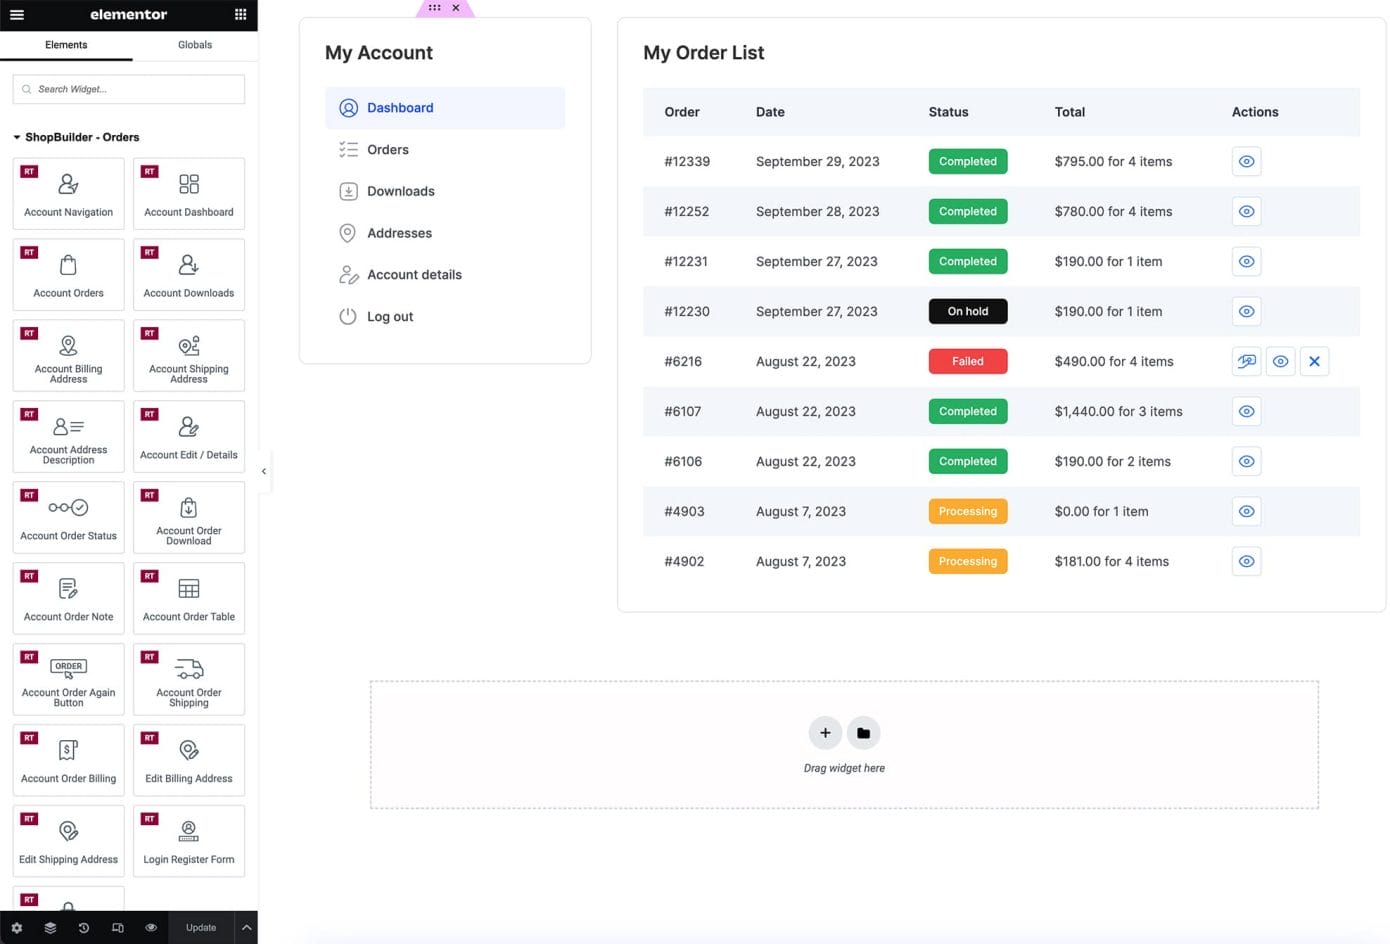Select the Account Order Table widget

point(188,598)
